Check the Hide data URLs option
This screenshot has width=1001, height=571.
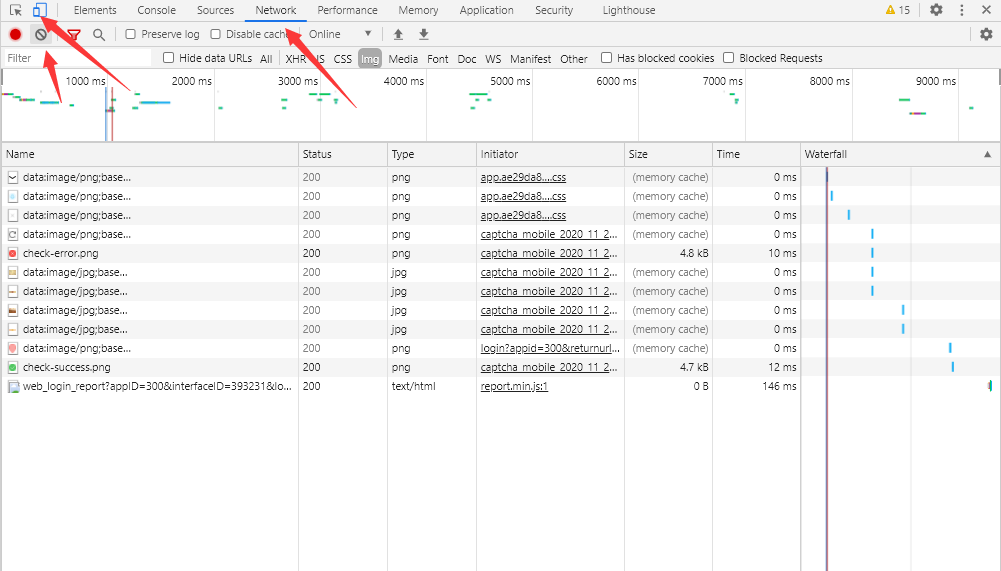pyautogui.click(x=169, y=58)
